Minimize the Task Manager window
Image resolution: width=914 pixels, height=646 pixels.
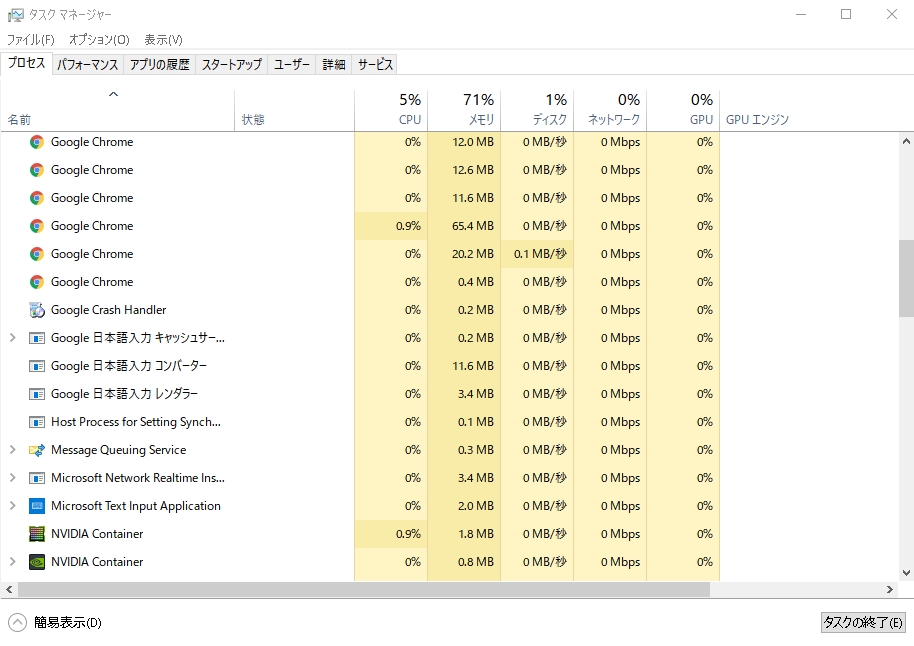(801, 15)
